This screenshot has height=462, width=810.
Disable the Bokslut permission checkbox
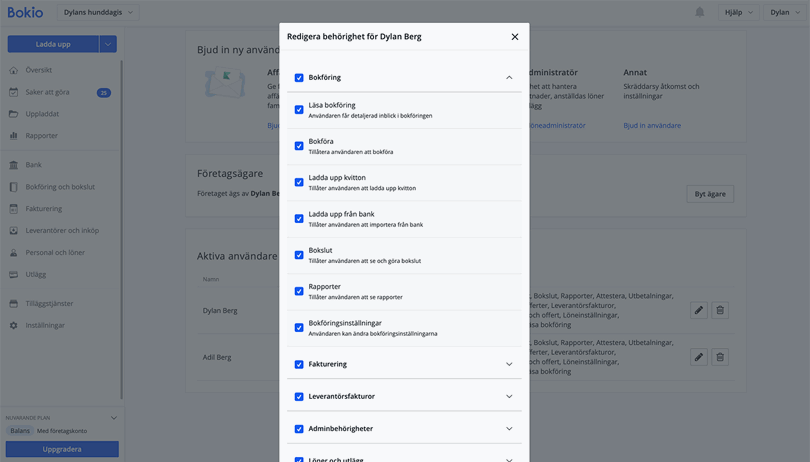[x=299, y=255]
